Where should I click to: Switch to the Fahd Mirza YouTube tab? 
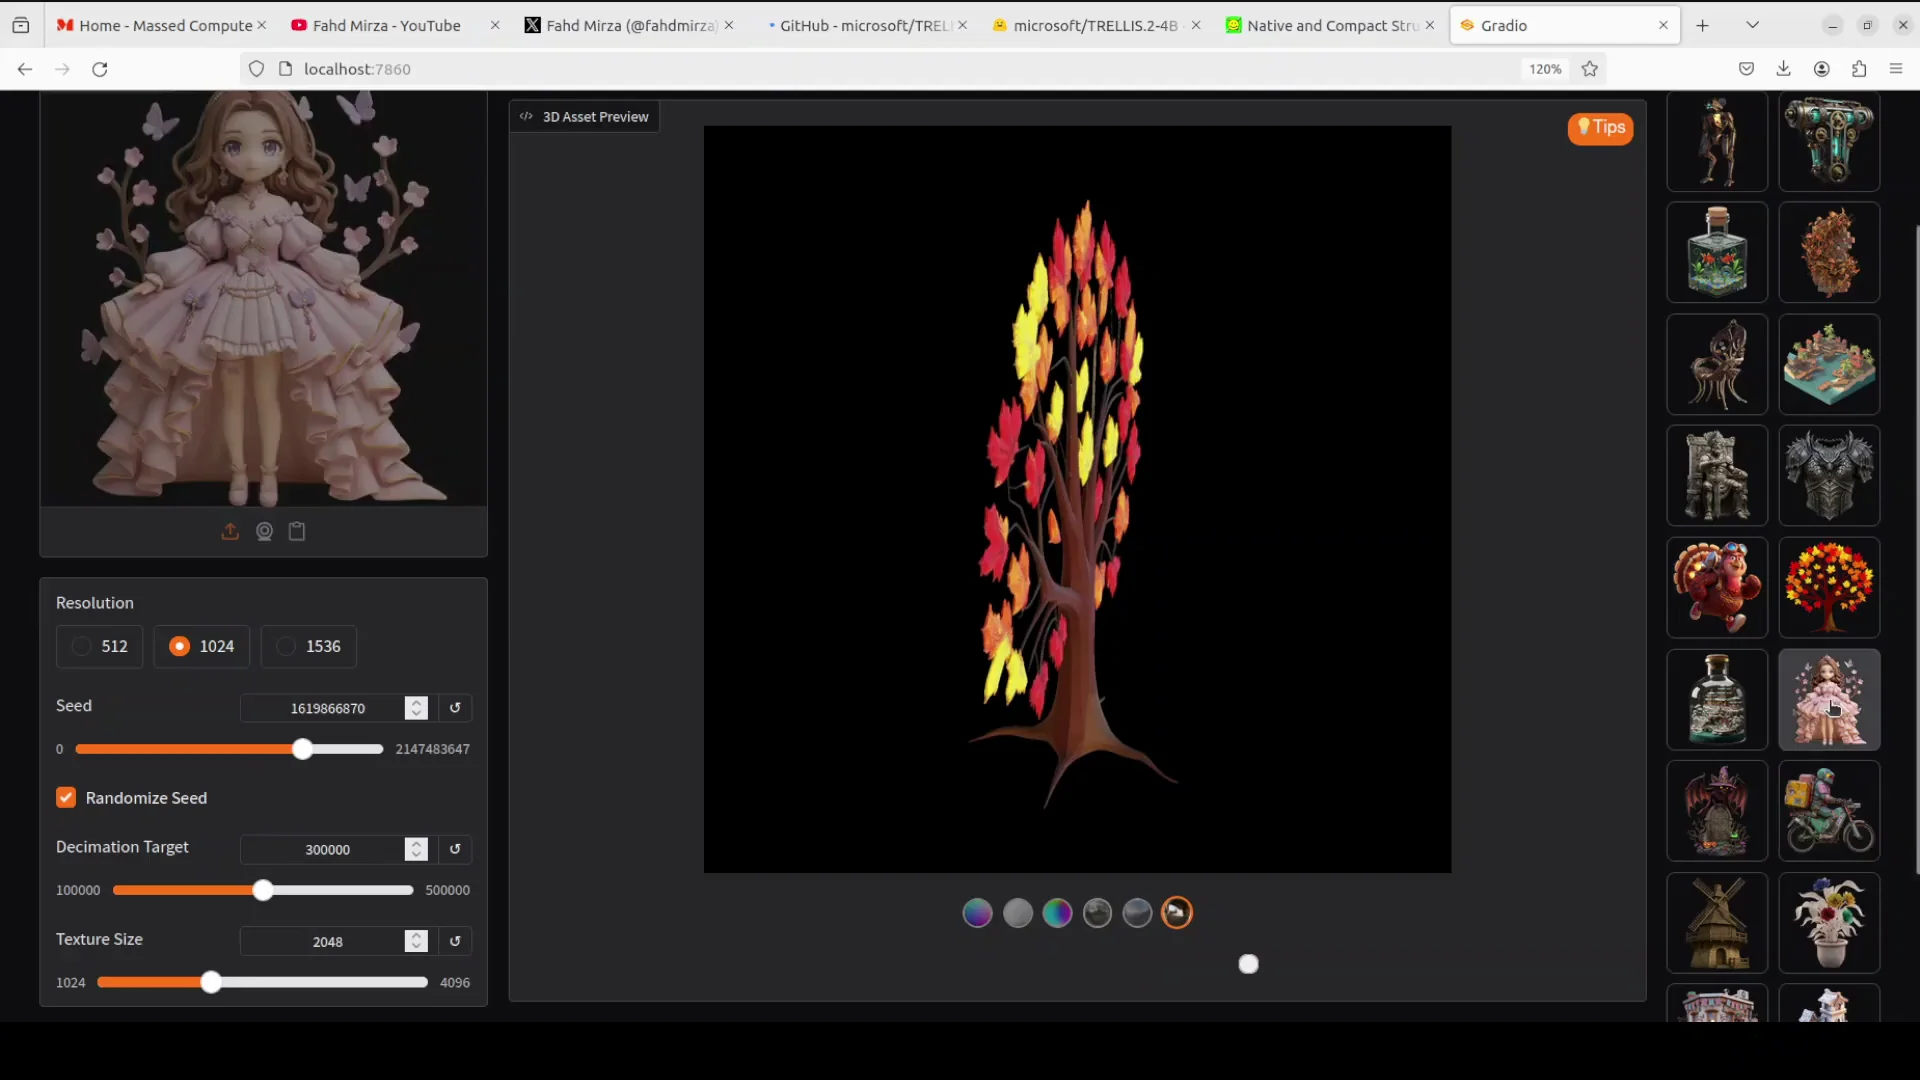click(x=385, y=25)
